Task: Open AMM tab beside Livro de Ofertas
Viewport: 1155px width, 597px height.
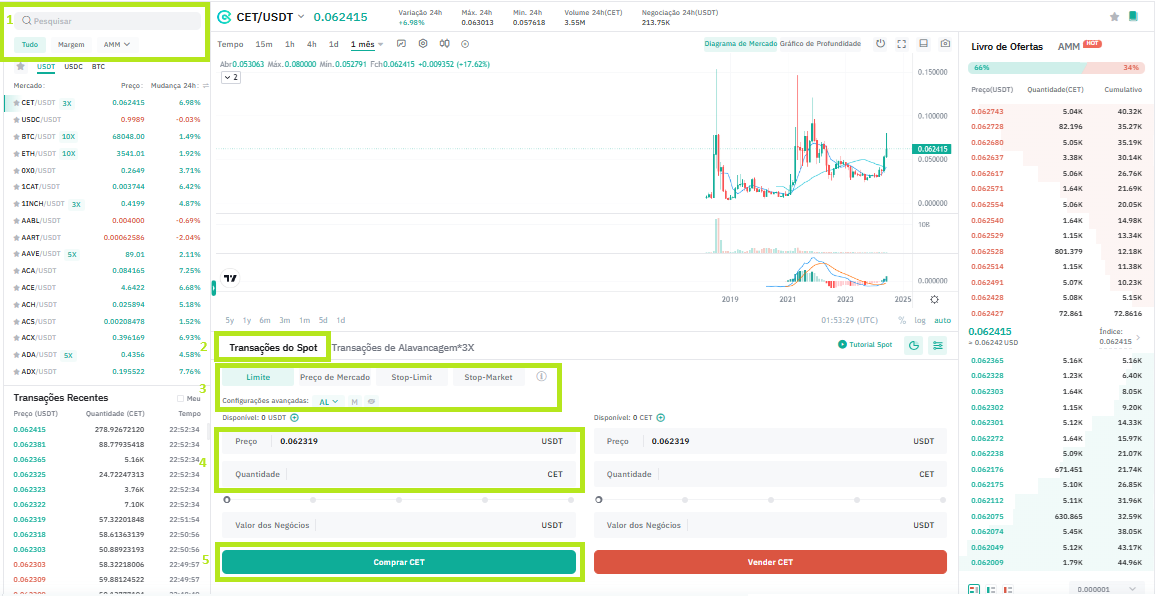Action: click(x=1068, y=46)
